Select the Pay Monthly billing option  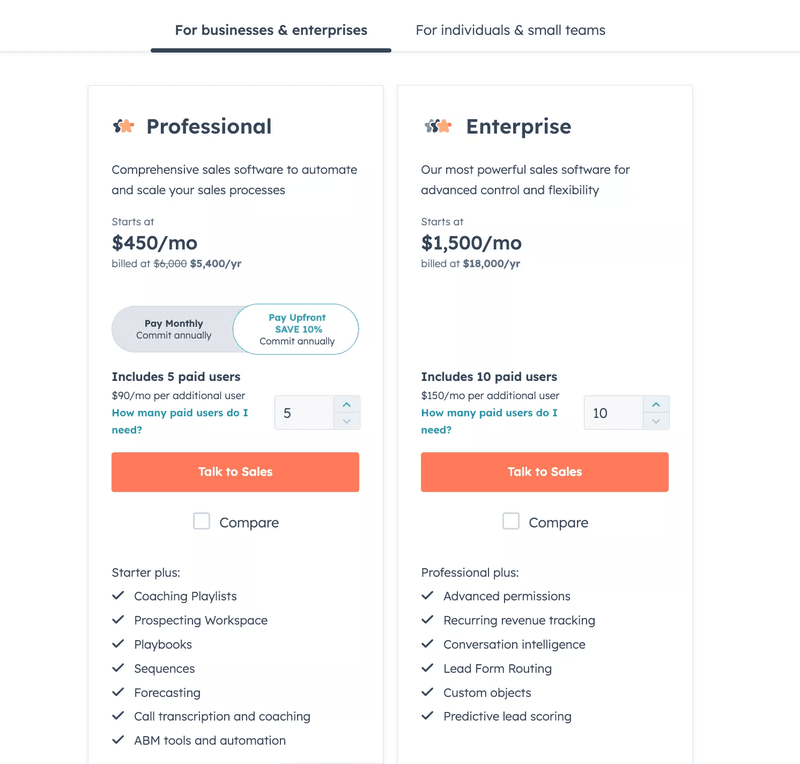click(x=174, y=329)
